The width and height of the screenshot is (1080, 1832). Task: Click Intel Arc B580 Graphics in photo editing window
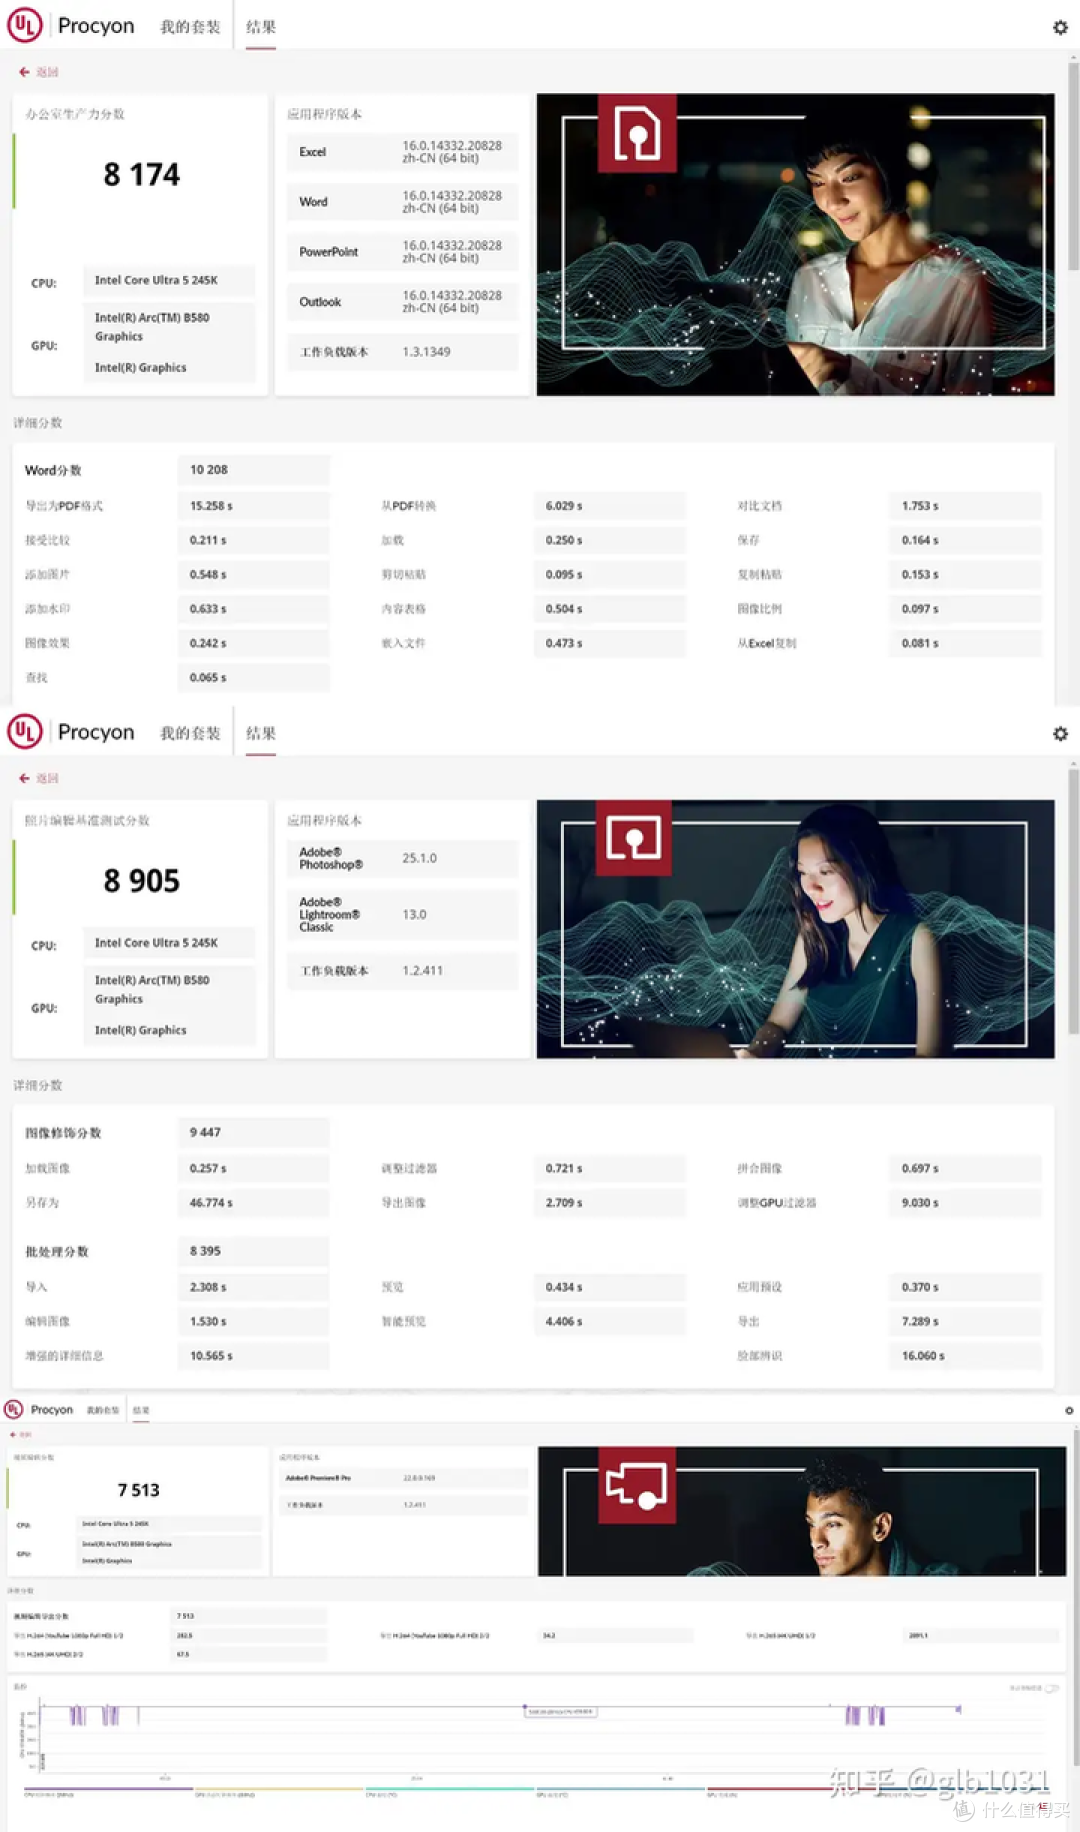(152, 990)
